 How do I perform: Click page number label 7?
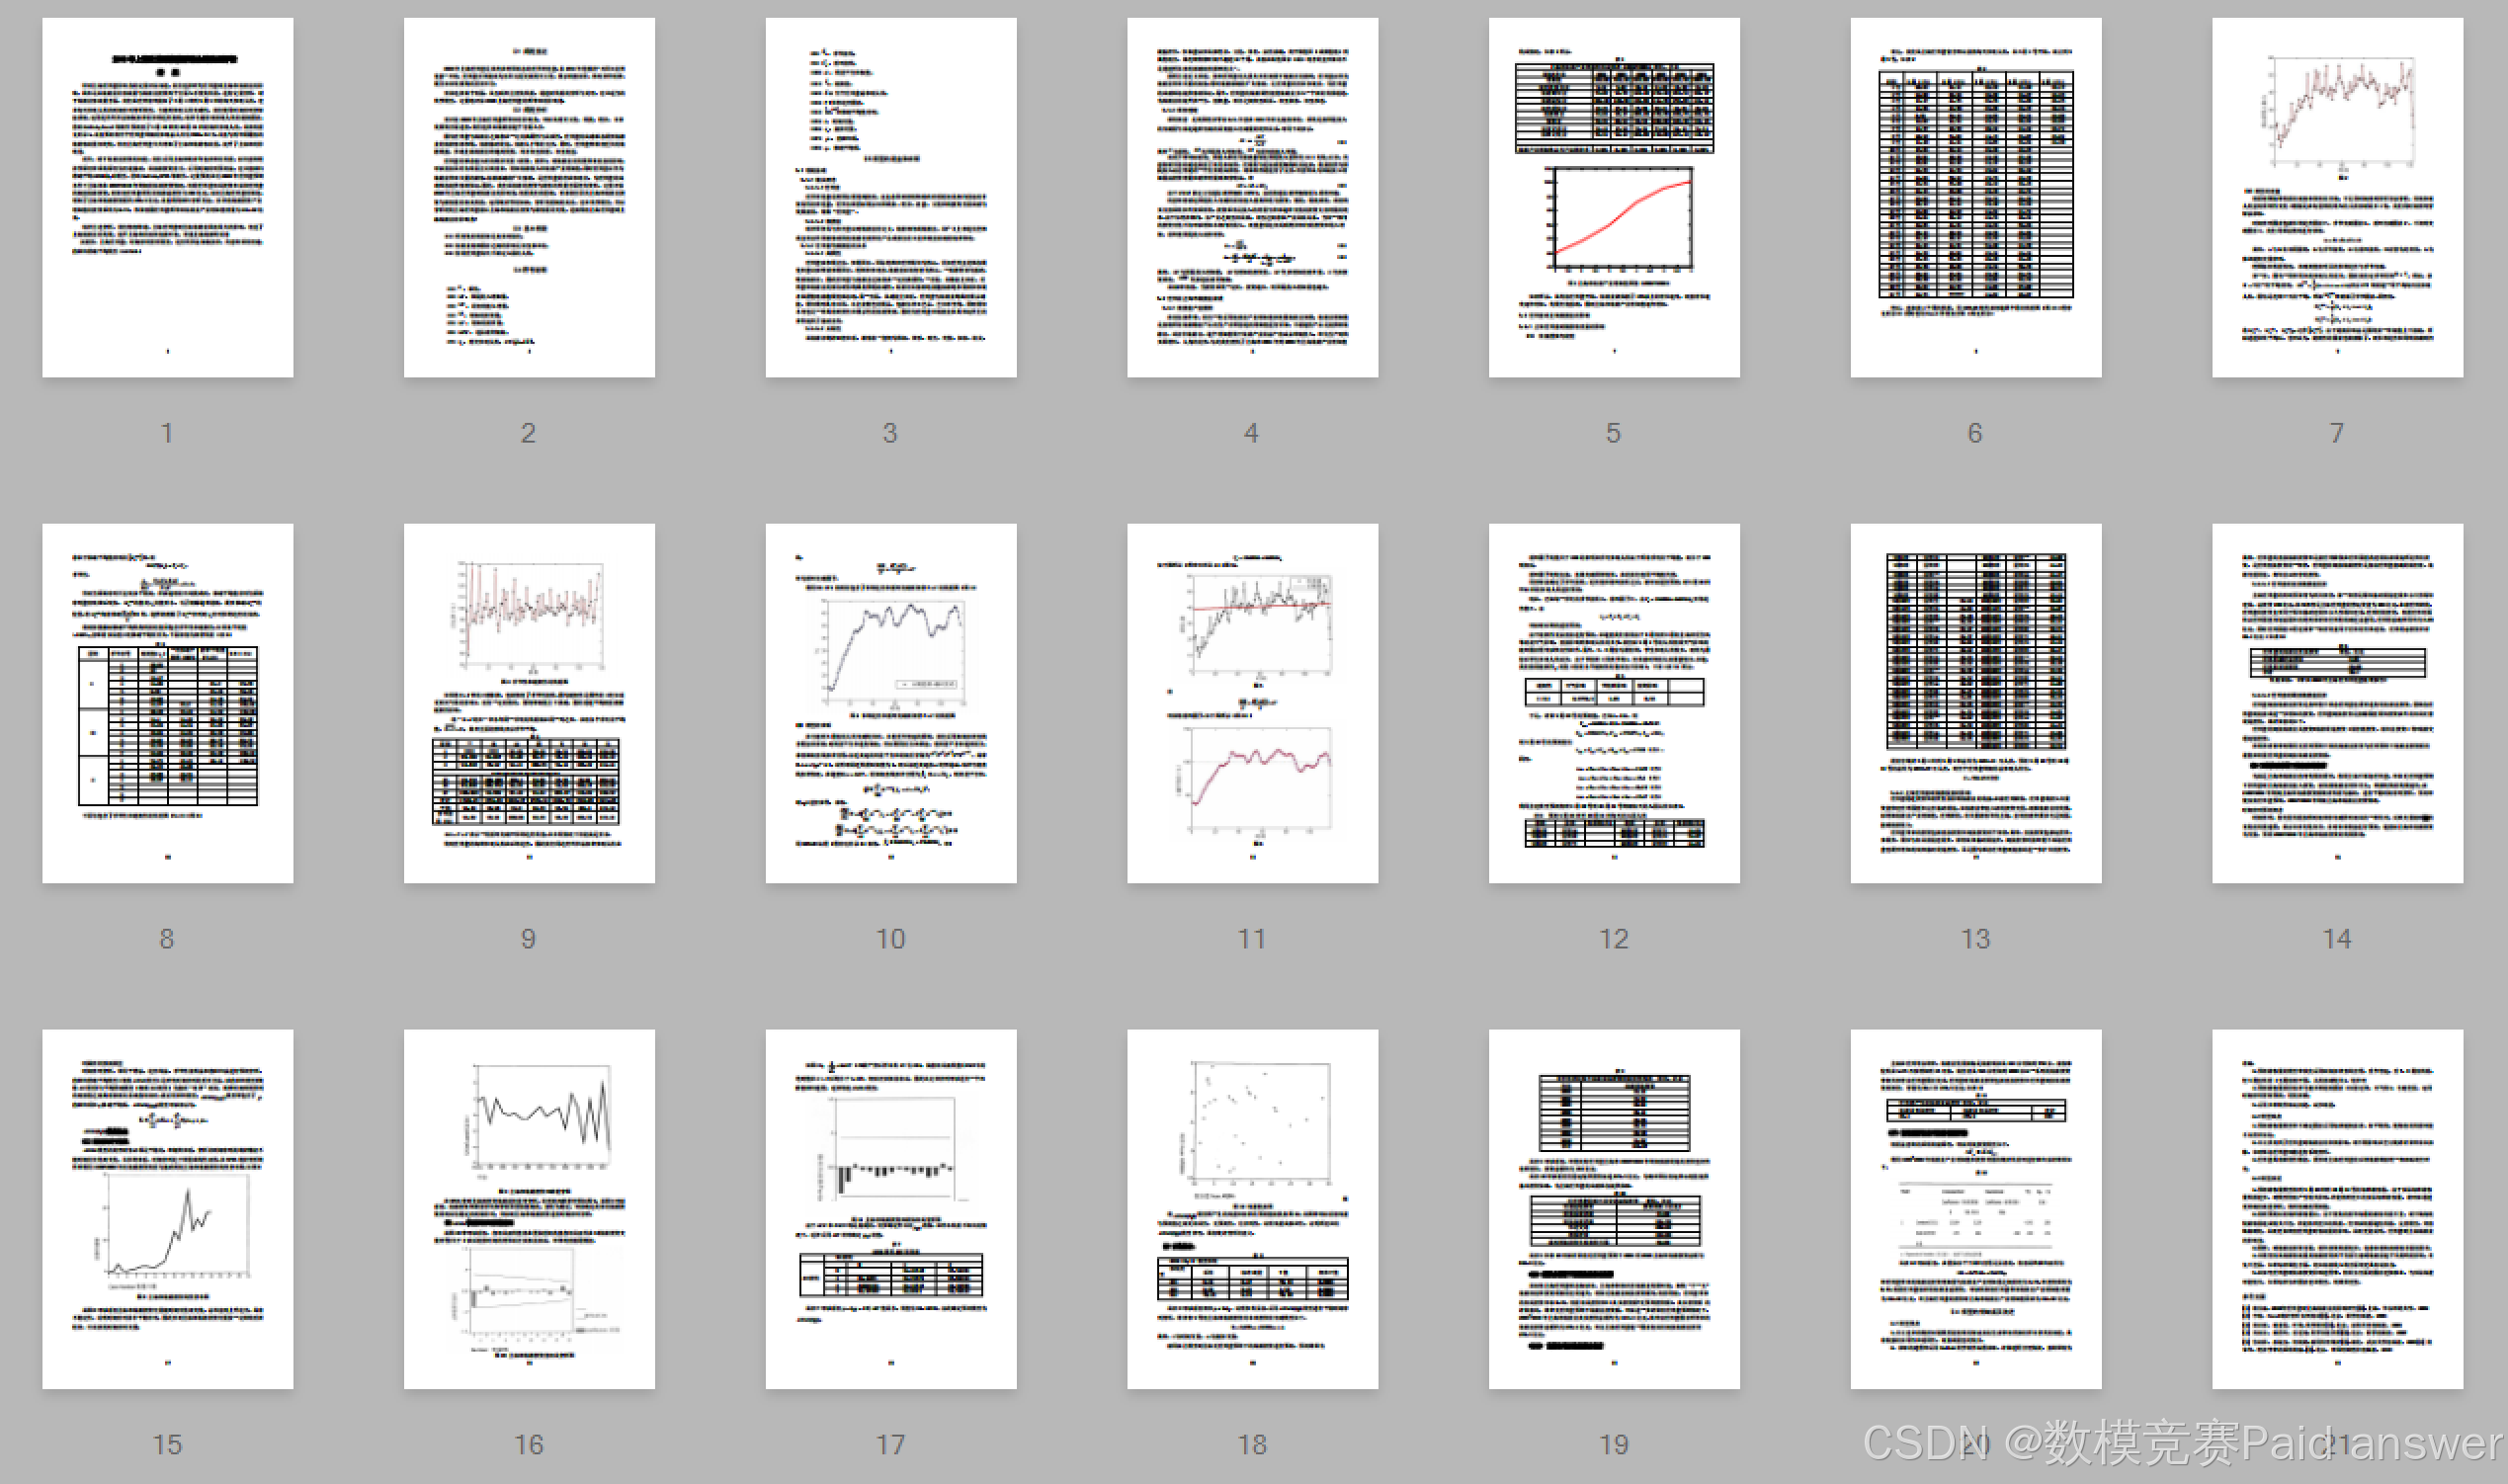point(2336,433)
